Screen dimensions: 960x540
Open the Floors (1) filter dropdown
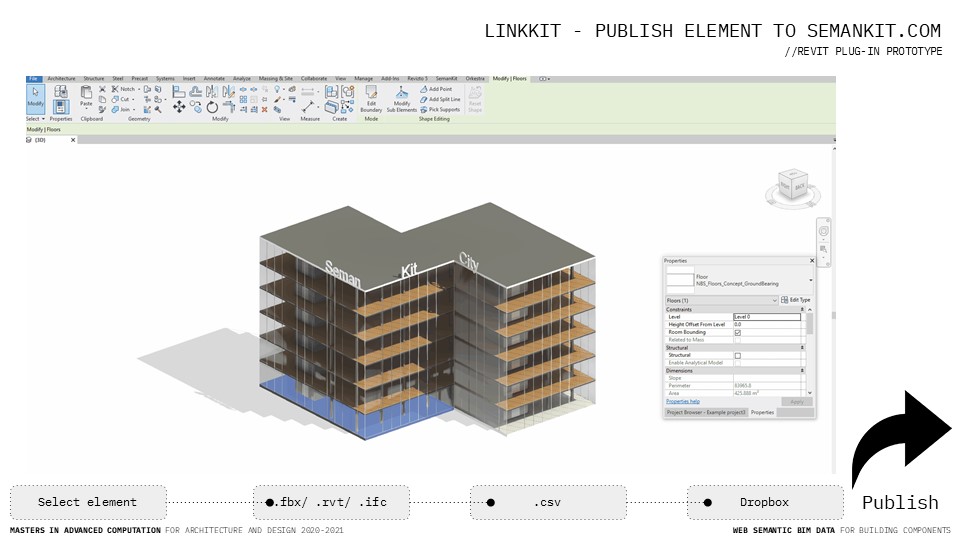coord(721,300)
